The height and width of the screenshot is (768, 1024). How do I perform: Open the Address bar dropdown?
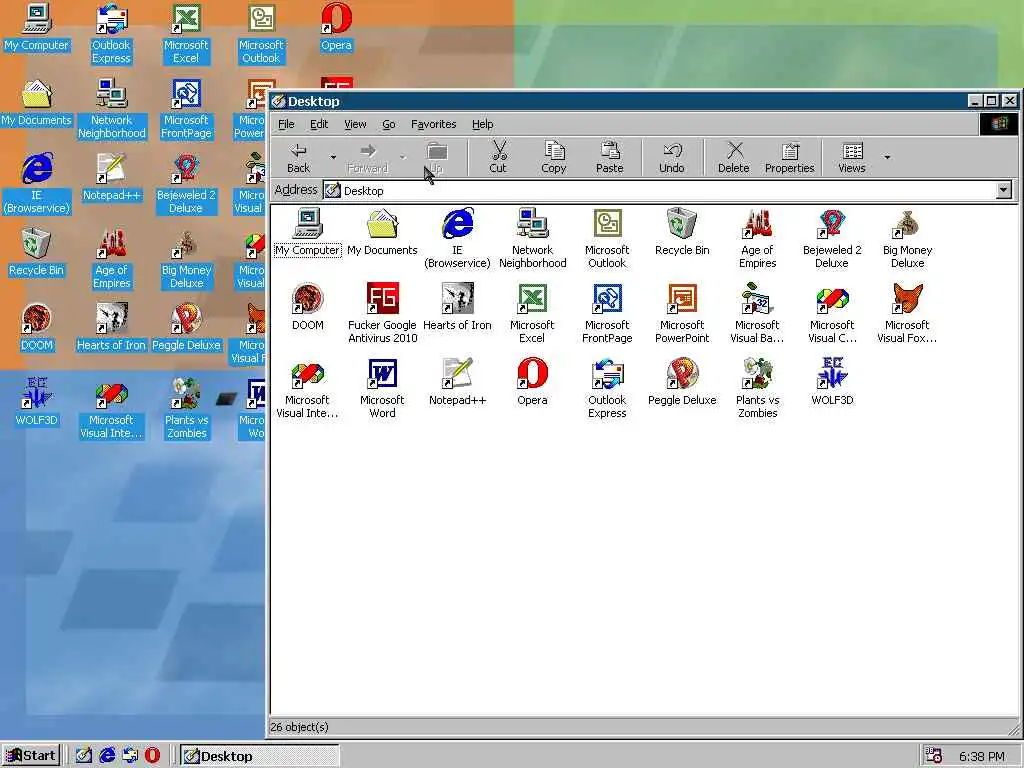[x=1004, y=190]
